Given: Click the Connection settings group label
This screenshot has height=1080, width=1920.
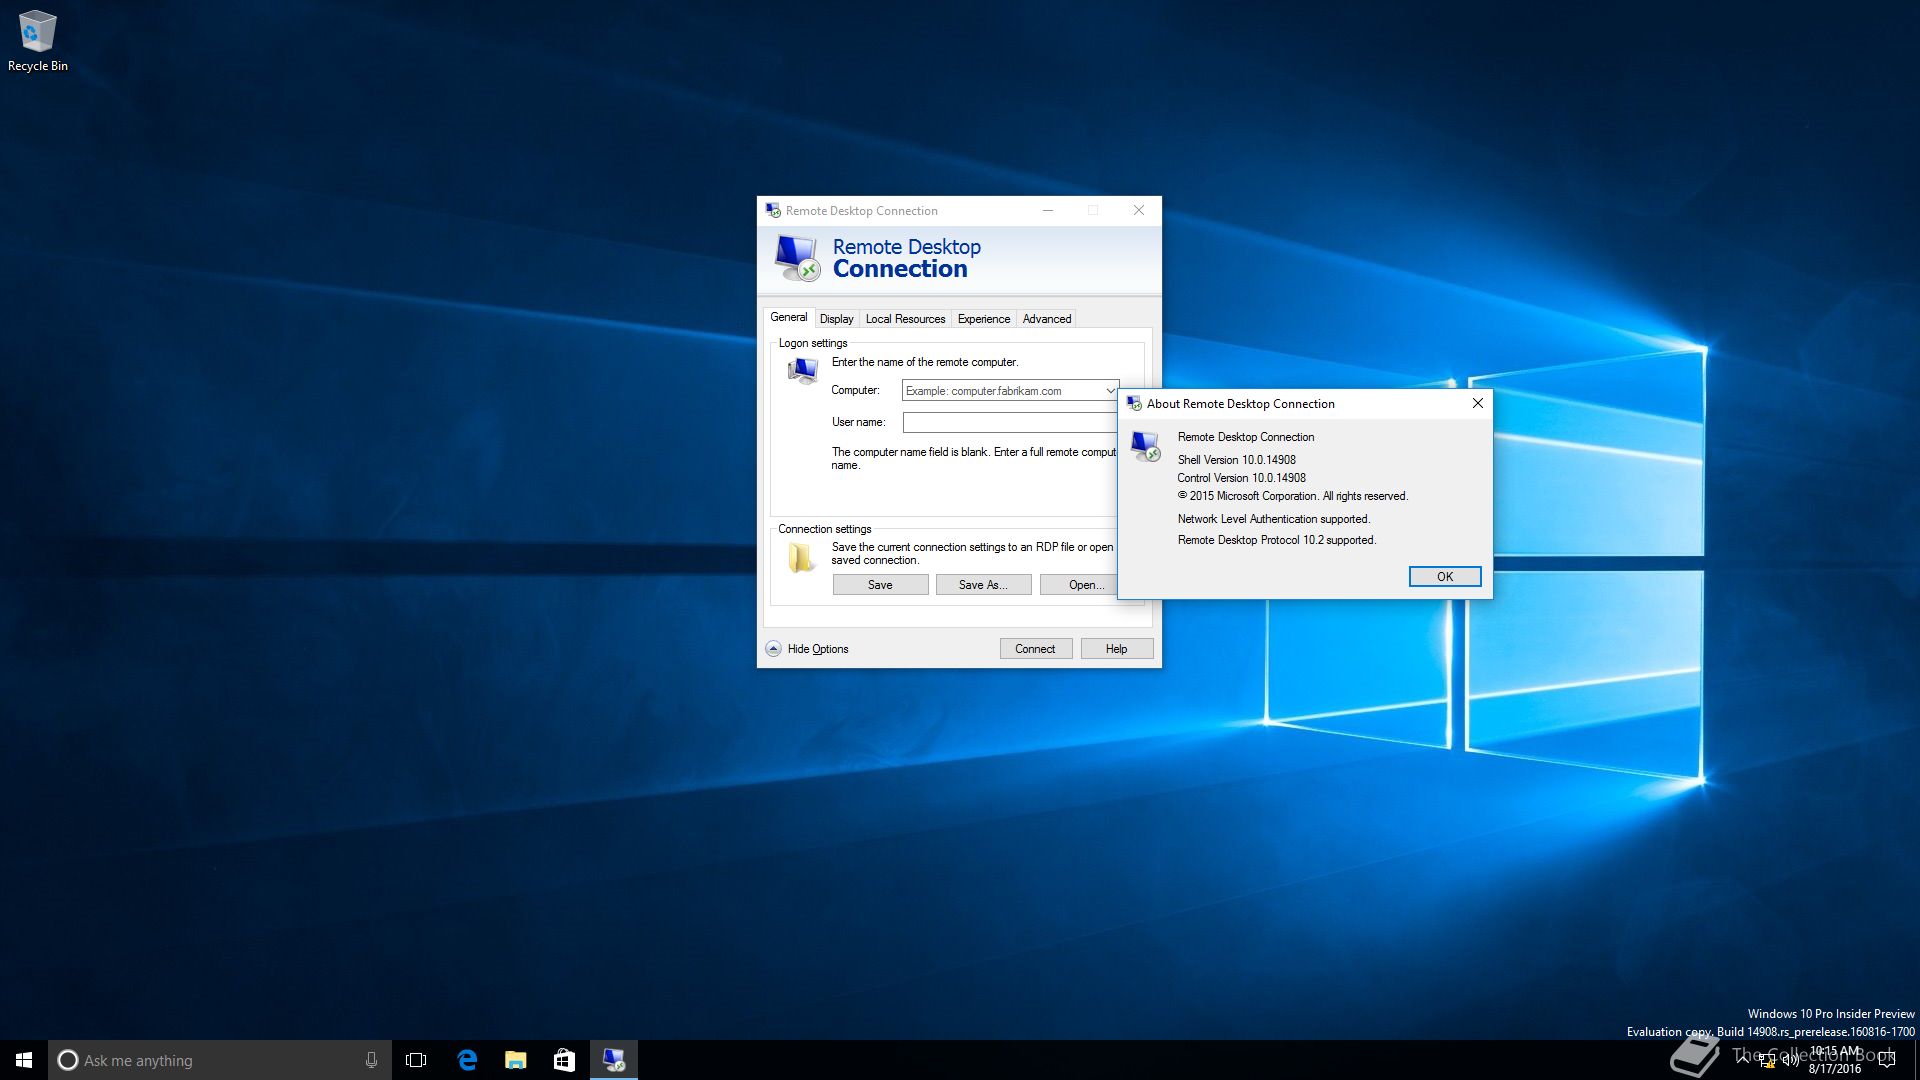Looking at the screenshot, I should (x=824, y=529).
